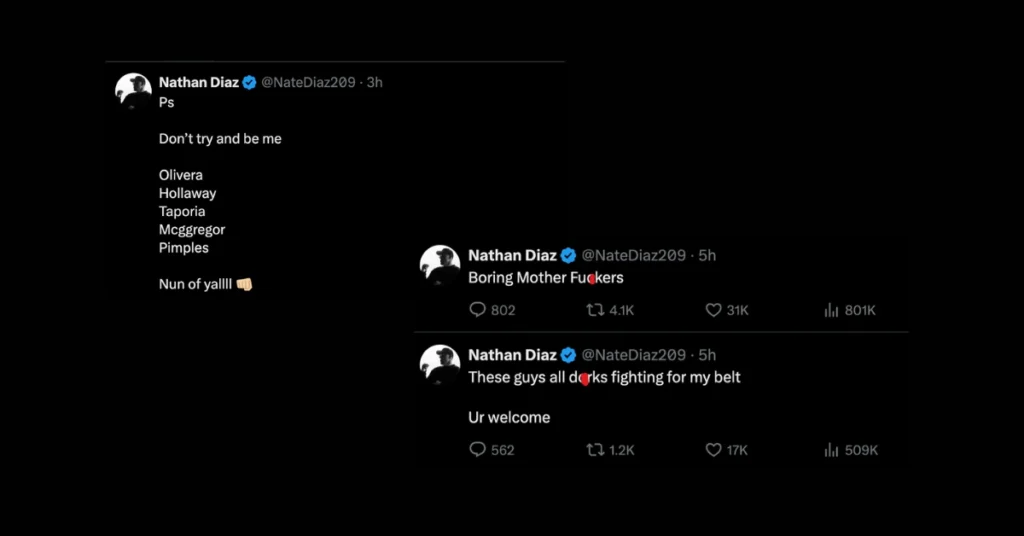Click Nathan Diaz name on "These guys" tweet
Screen dimensions: 1024x536
513,355
